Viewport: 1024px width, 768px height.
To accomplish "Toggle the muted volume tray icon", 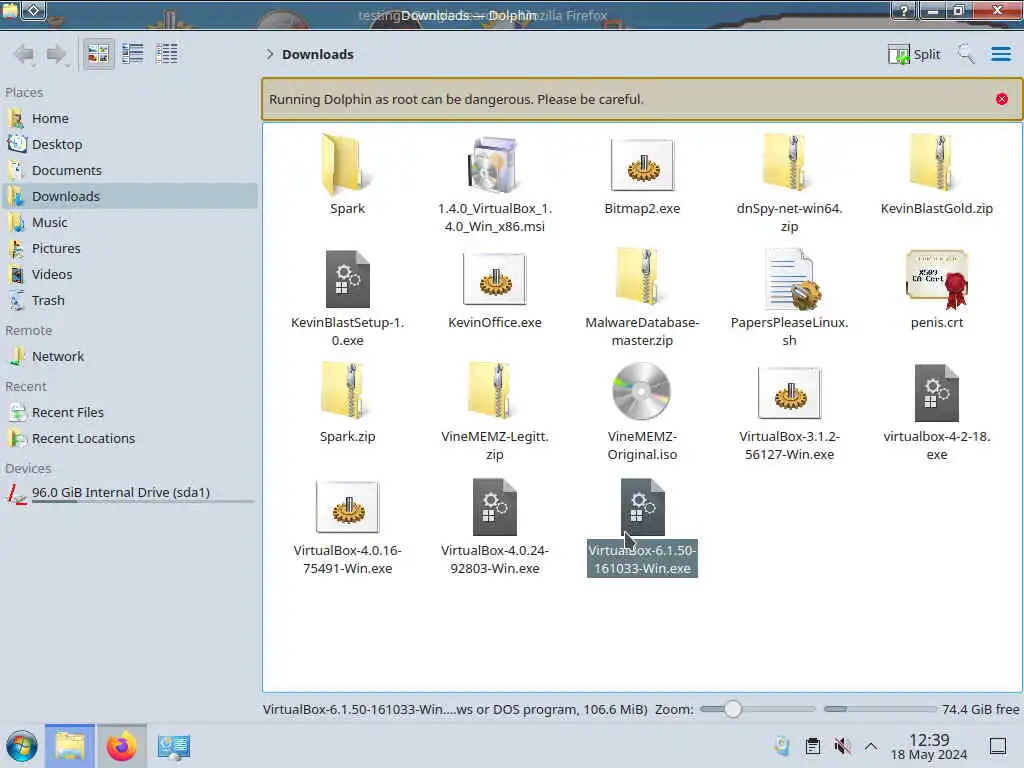I will click(x=842, y=746).
